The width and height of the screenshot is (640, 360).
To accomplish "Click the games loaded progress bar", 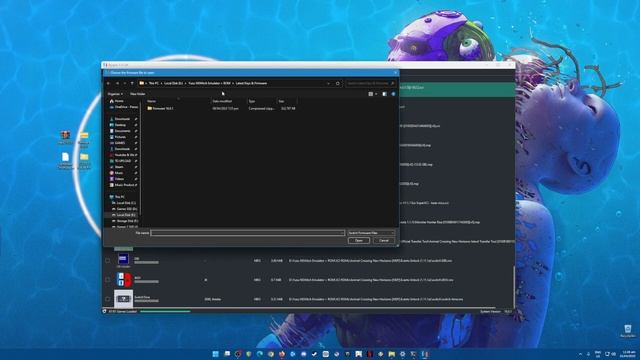I will click(x=165, y=311).
